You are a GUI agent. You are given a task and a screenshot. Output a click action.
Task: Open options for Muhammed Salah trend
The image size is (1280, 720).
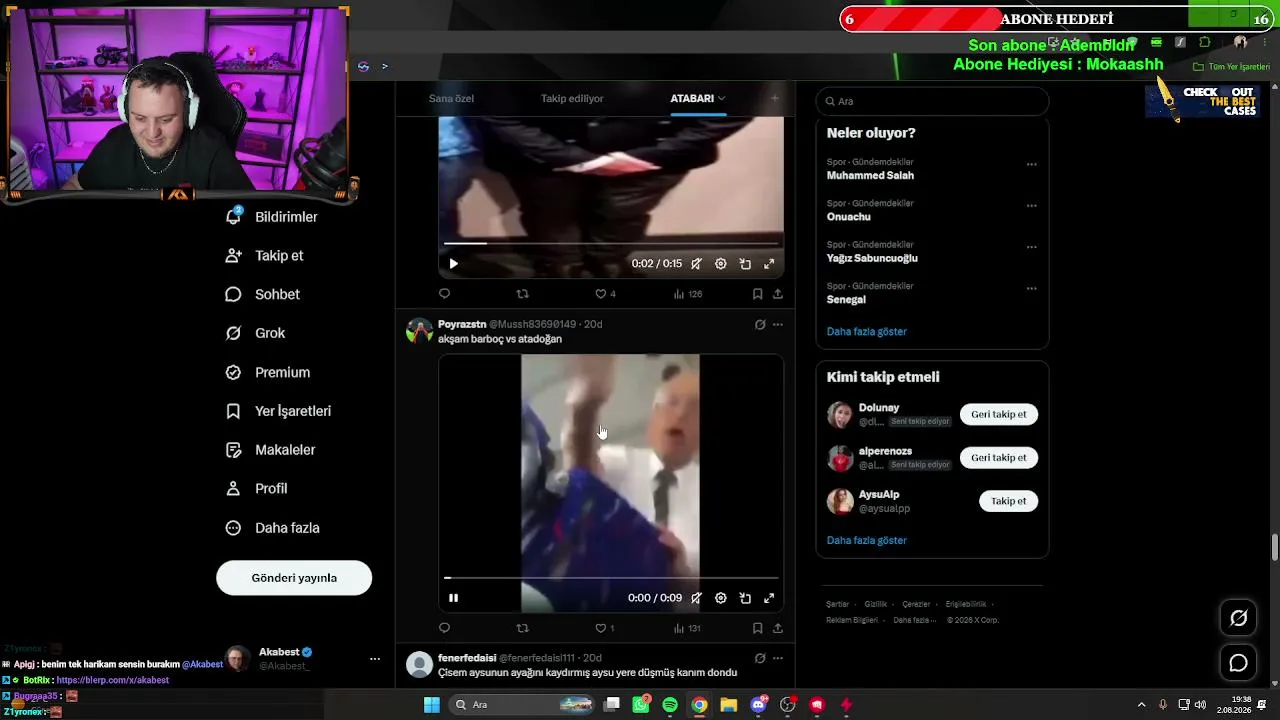[1031, 164]
